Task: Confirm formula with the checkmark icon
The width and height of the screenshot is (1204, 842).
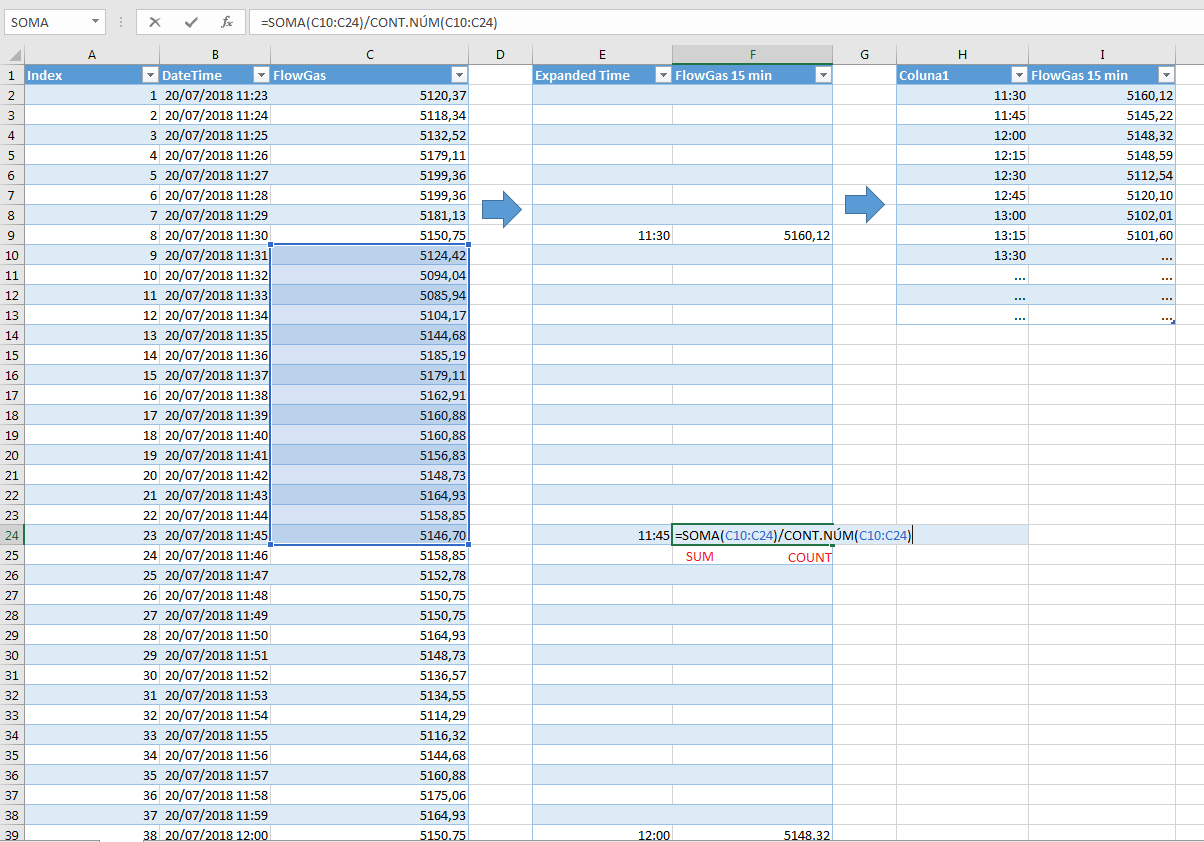Action: 190,21
